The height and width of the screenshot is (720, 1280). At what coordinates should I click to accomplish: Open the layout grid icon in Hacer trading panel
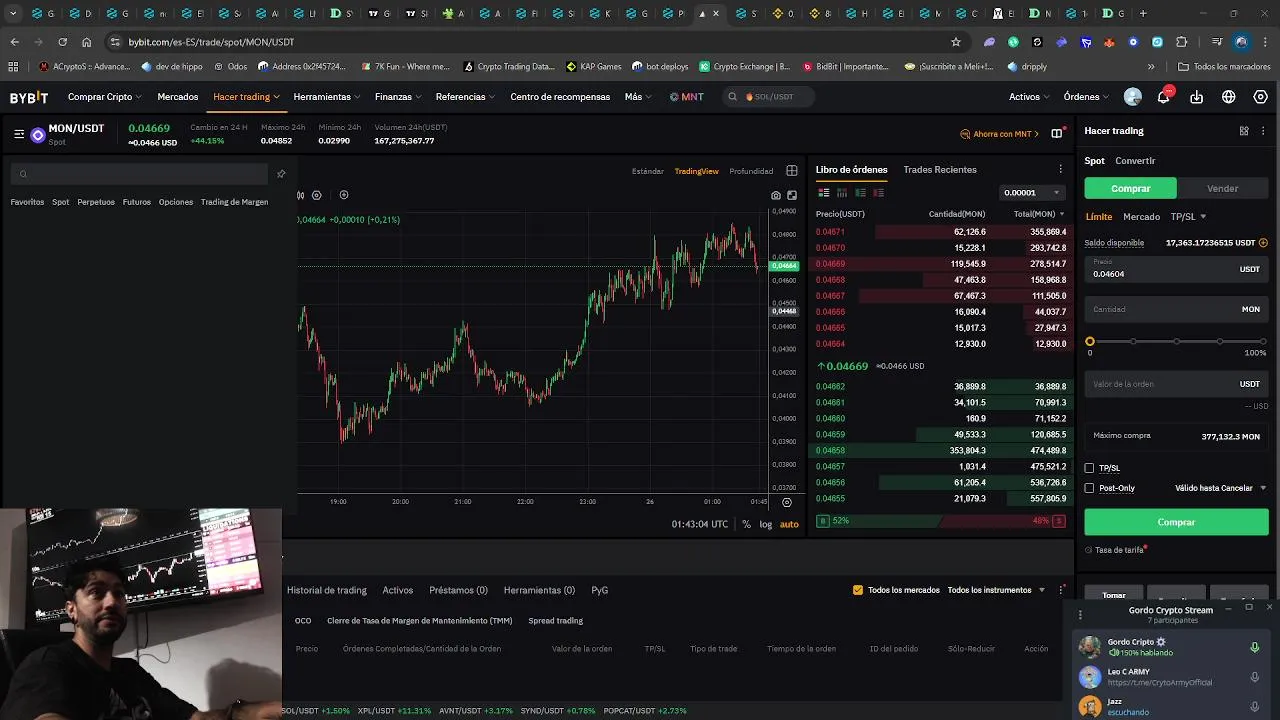tap(1244, 131)
